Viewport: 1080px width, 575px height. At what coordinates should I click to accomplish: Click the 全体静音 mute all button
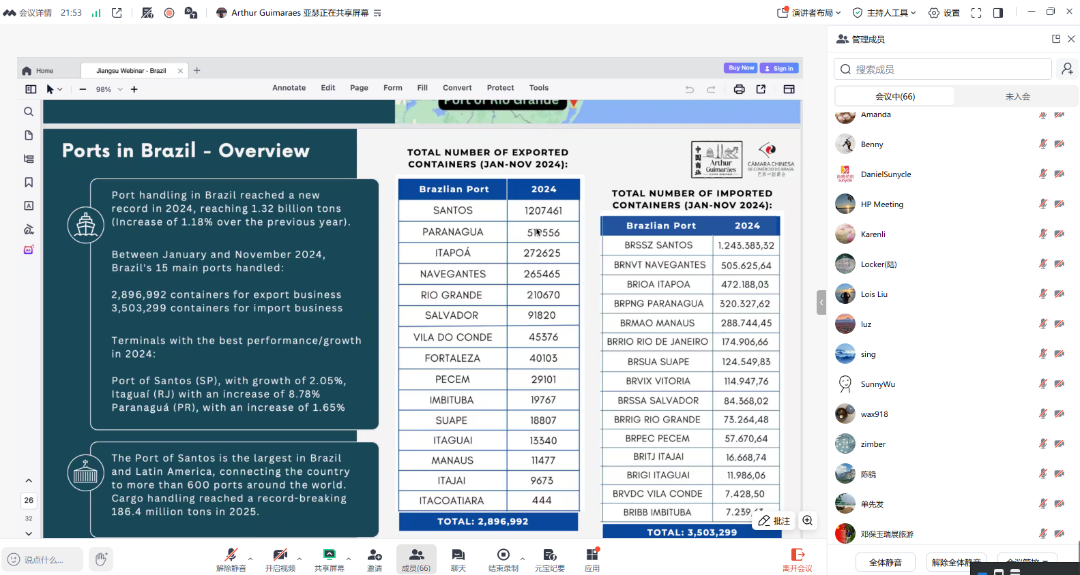coord(886,562)
